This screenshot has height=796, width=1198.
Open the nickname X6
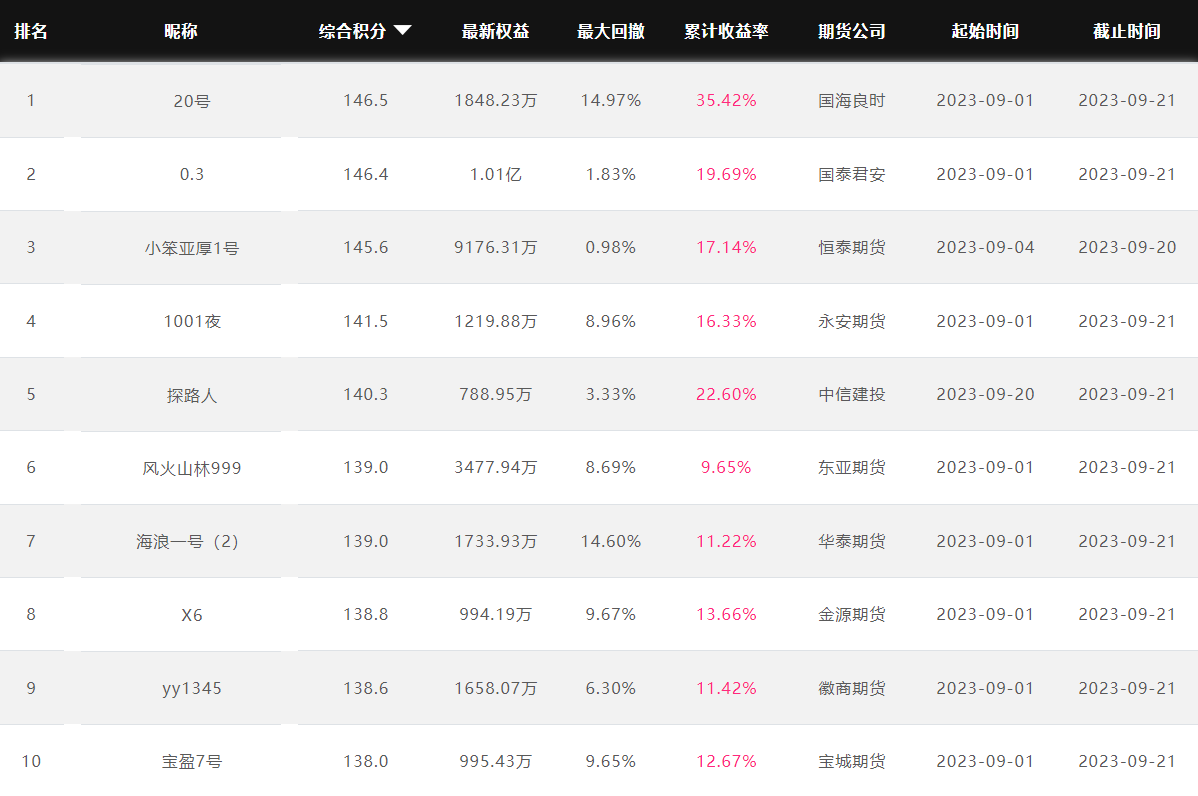pyautogui.click(x=192, y=615)
